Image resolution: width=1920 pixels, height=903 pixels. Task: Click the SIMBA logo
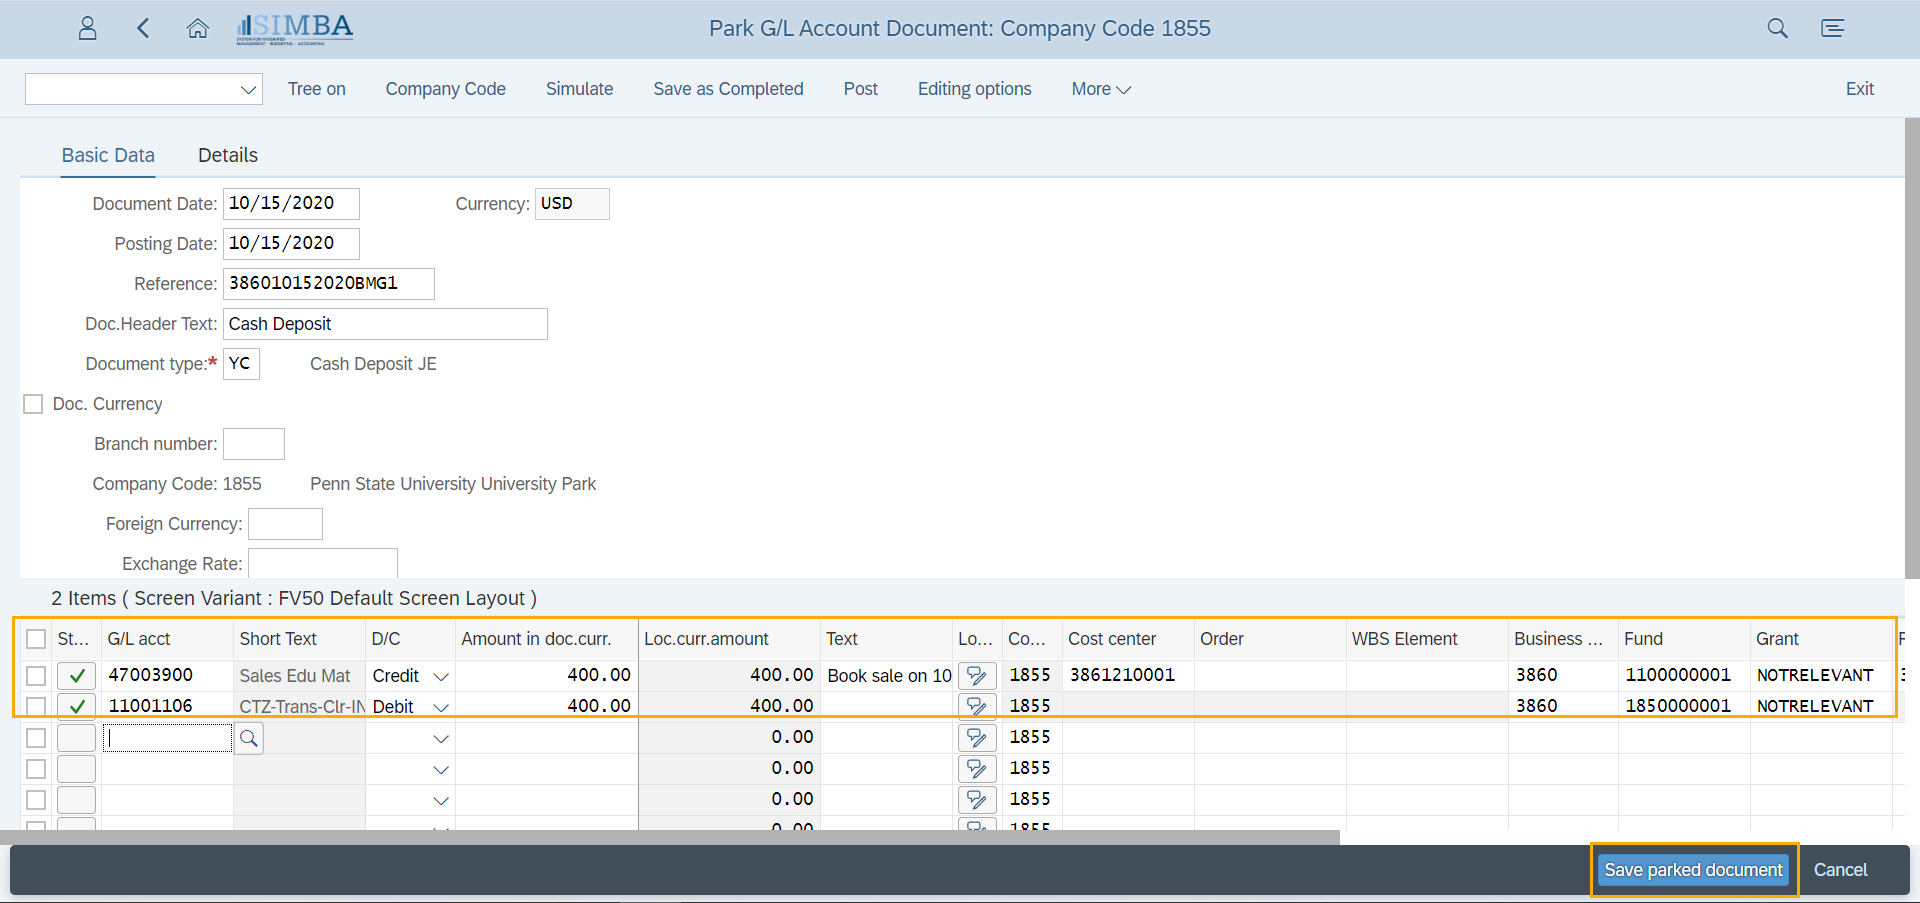point(295,28)
